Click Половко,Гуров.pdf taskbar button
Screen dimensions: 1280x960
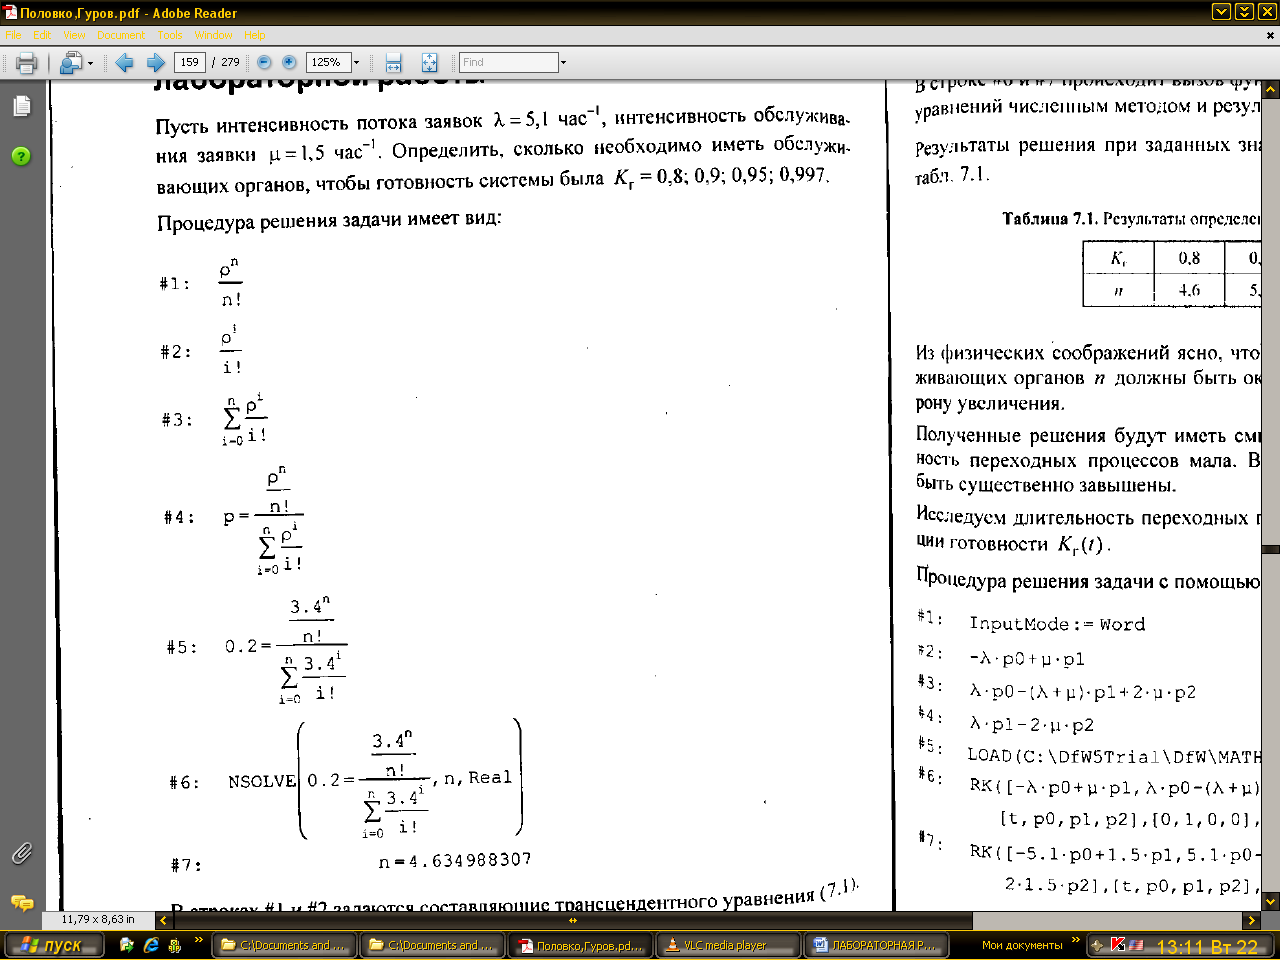pos(581,945)
